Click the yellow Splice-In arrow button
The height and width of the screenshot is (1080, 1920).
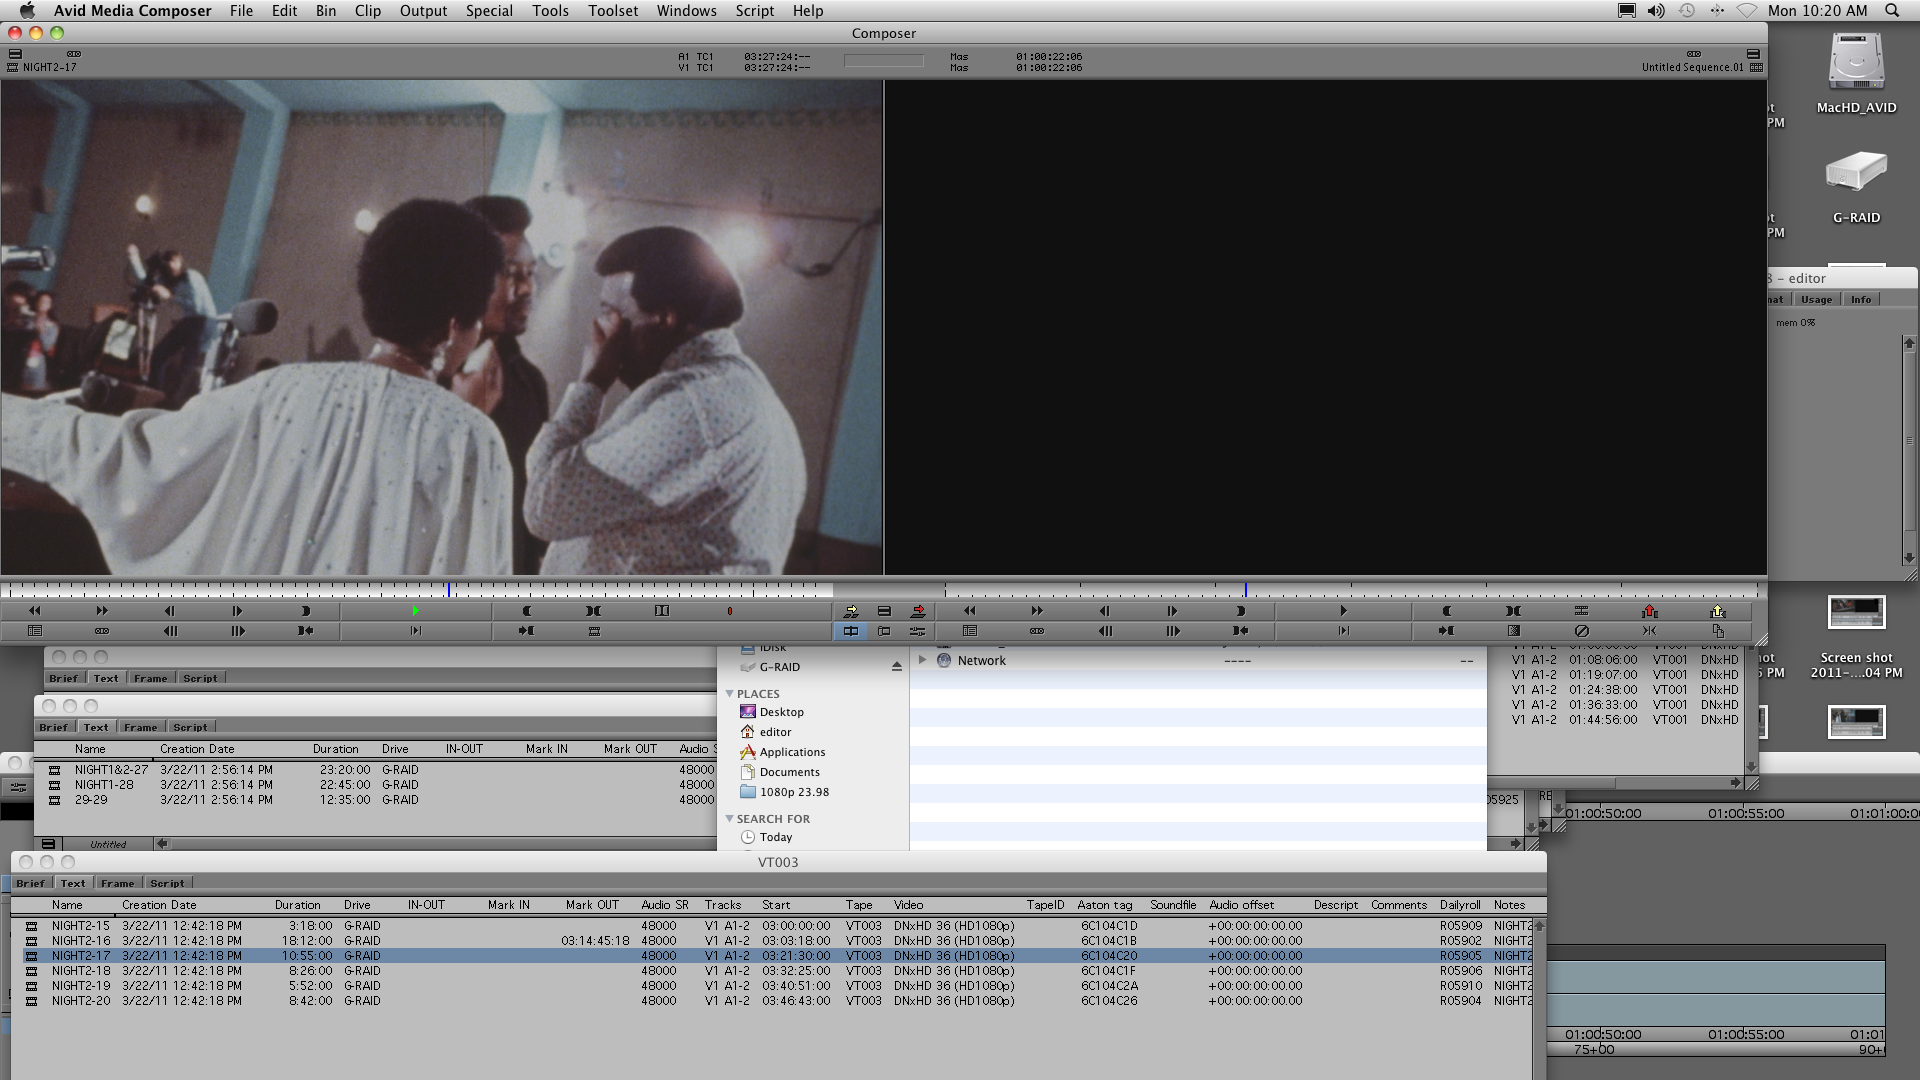point(850,611)
